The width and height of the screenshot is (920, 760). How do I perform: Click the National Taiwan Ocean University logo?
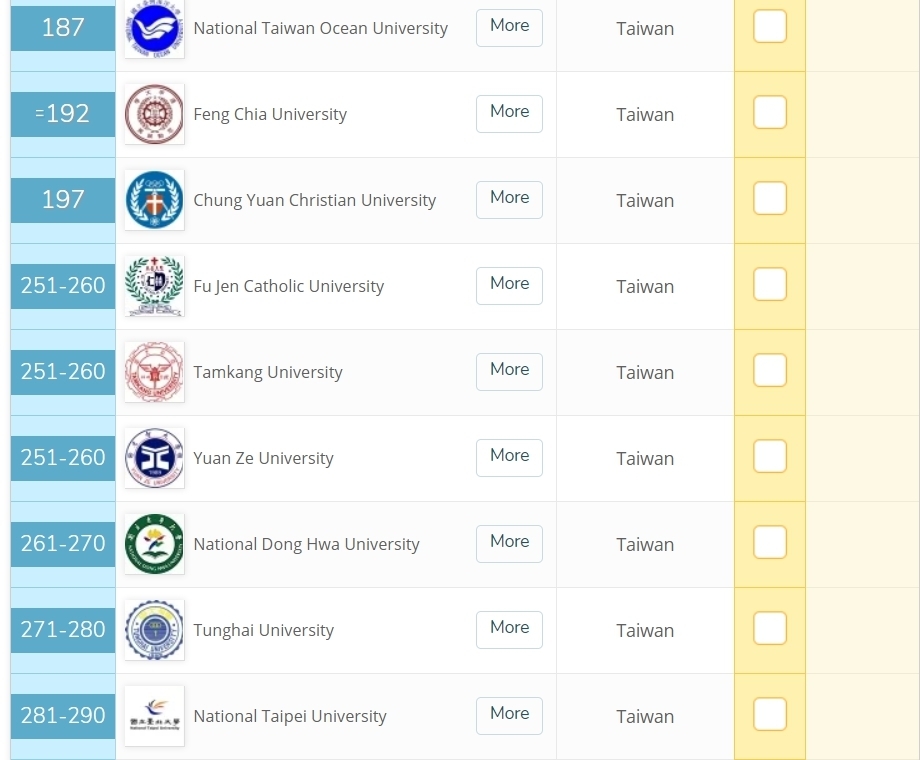(x=154, y=29)
